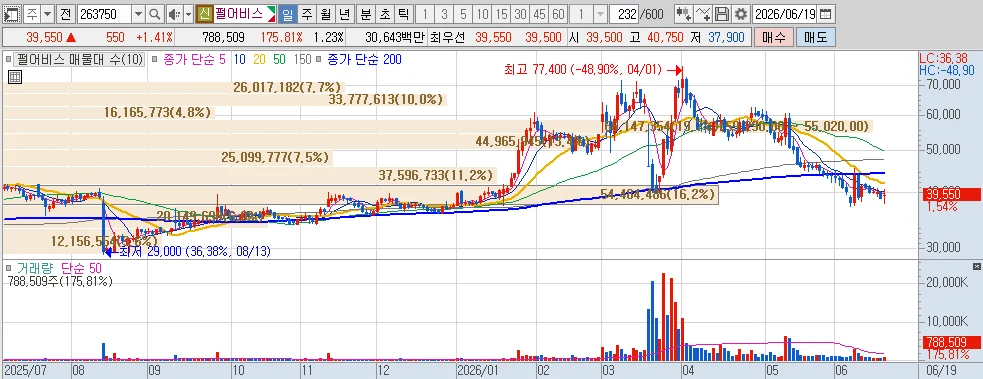Image resolution: width=983 pixels, height=379 pixels.
Task: Save the chart with the floppy disk icon
Action: [x=722, y=13]
